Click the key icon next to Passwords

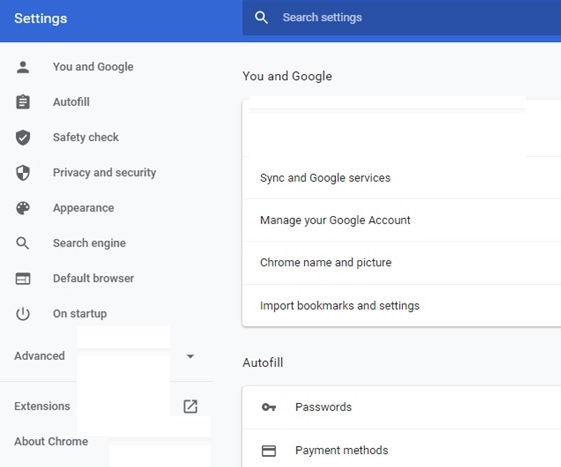pos(269,407)
